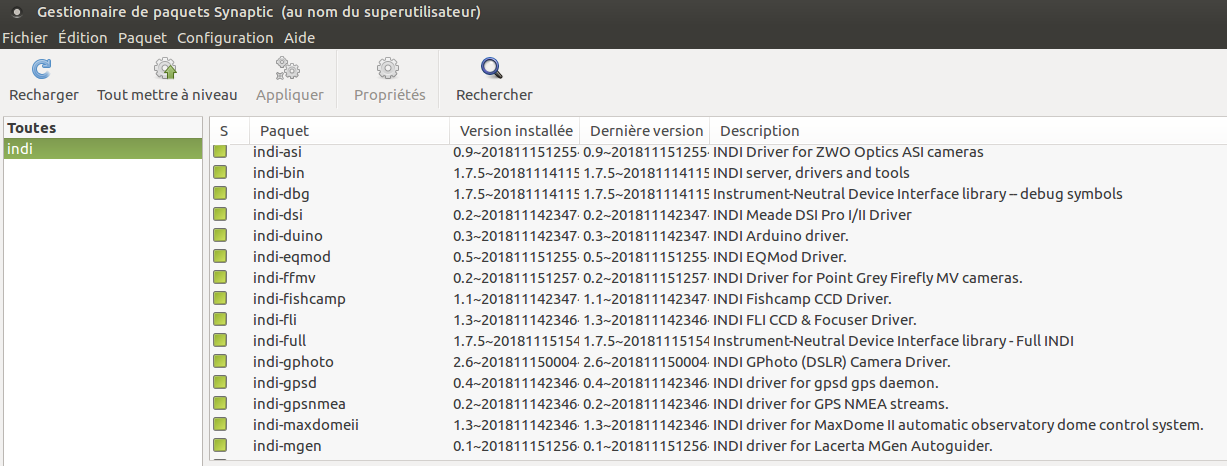Click the Recharger reload icon
1227x466 pixels.
[43, 69]
